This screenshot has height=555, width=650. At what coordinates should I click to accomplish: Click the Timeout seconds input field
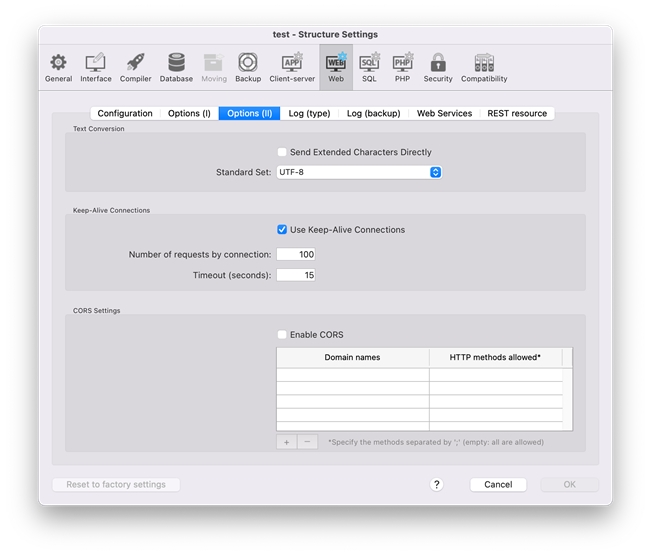[296, 275]
